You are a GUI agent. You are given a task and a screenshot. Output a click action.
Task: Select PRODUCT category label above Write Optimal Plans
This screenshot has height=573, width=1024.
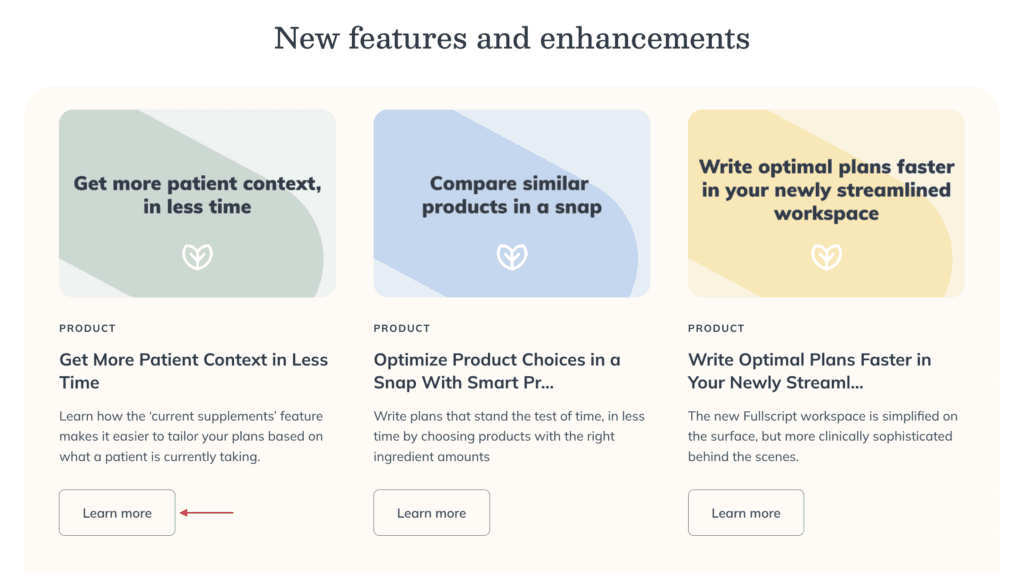click(716, 328)
